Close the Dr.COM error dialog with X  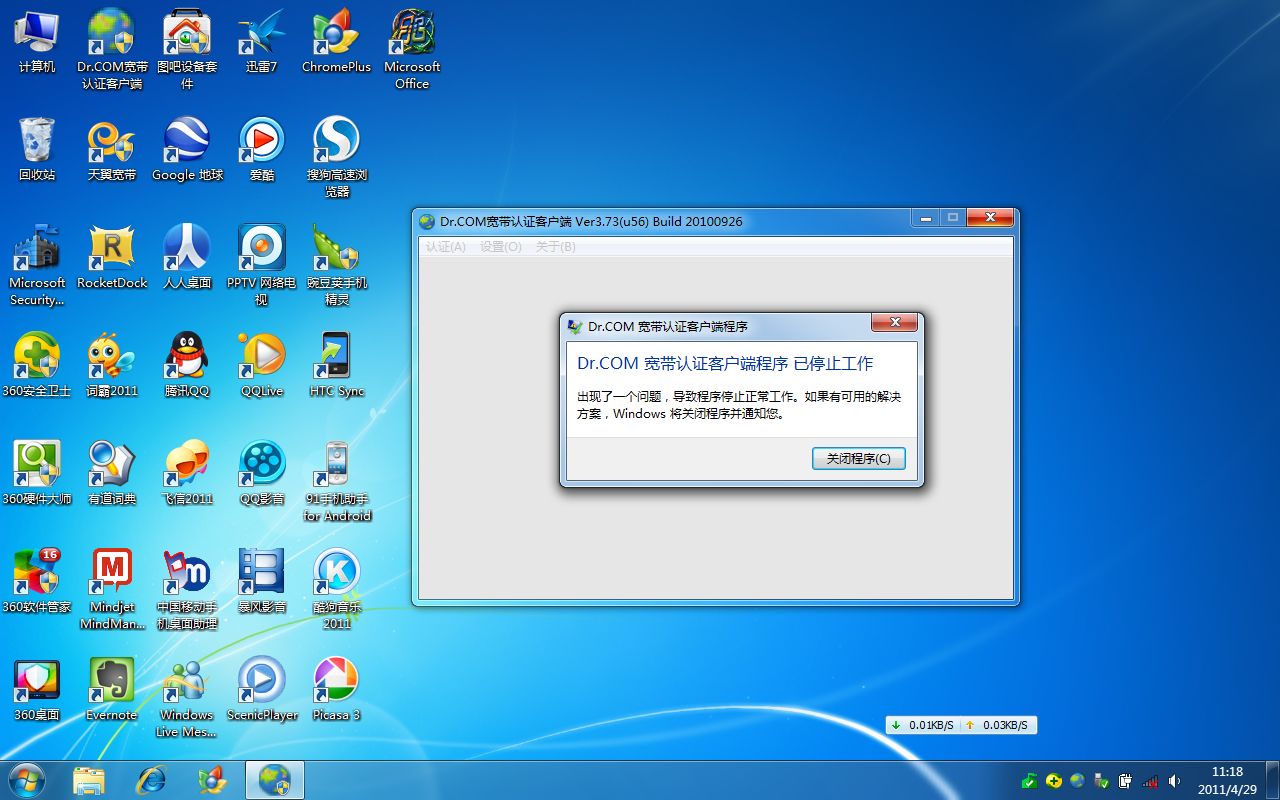[894, 323]
